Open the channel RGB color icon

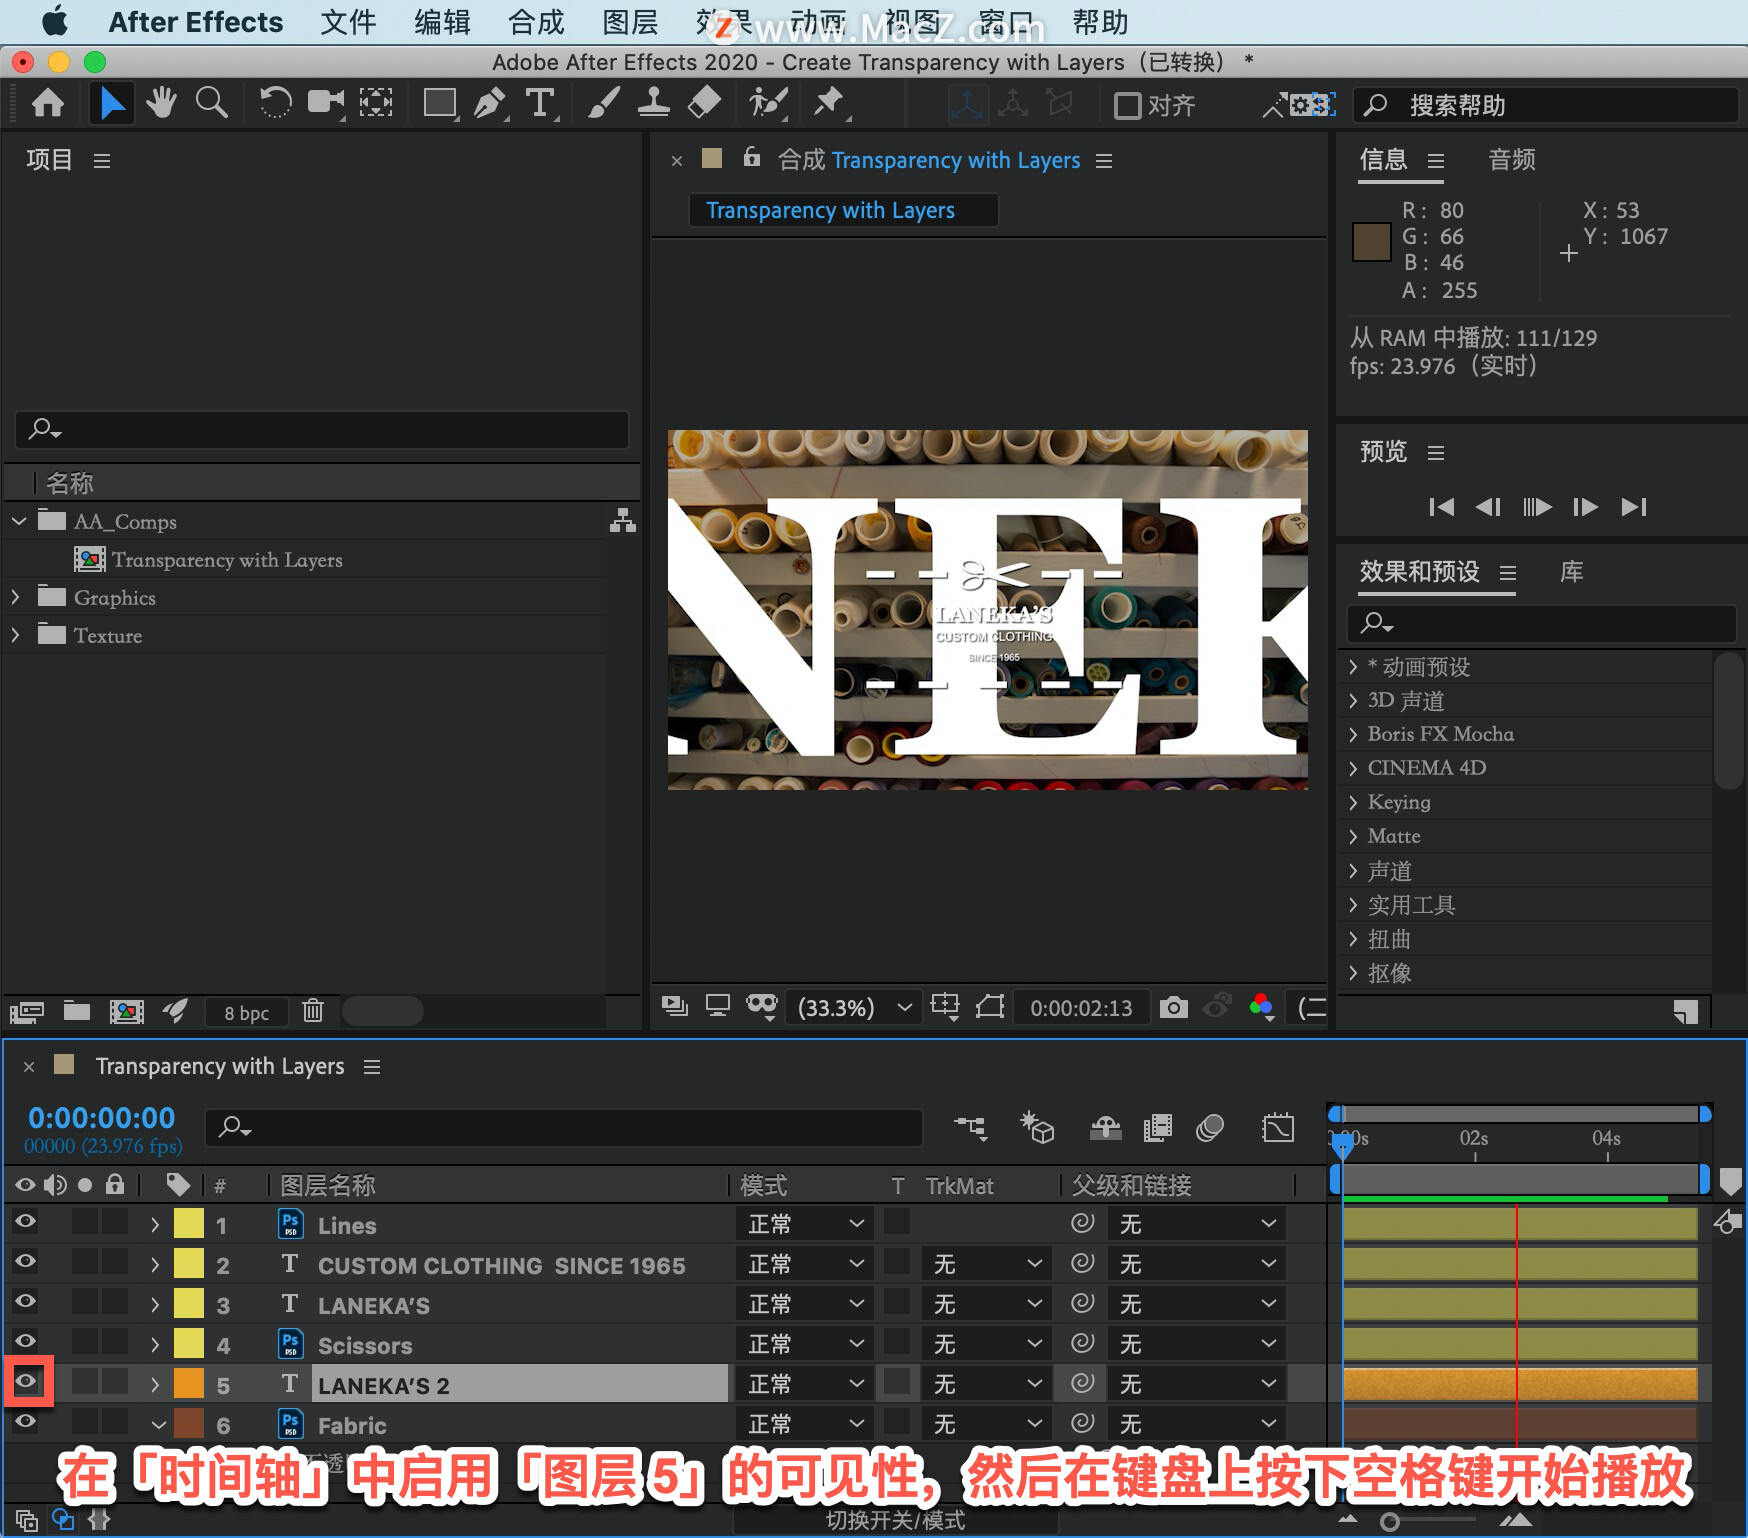click(1262, 1007)
